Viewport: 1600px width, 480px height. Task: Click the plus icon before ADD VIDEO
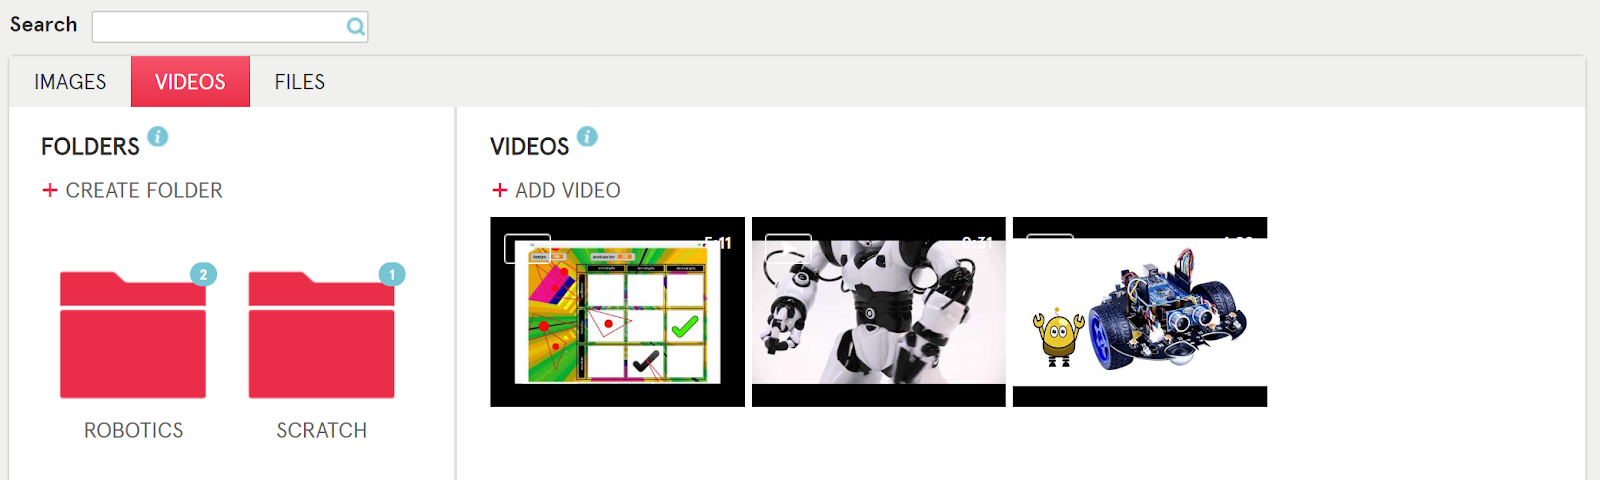[x=500, y=190]
